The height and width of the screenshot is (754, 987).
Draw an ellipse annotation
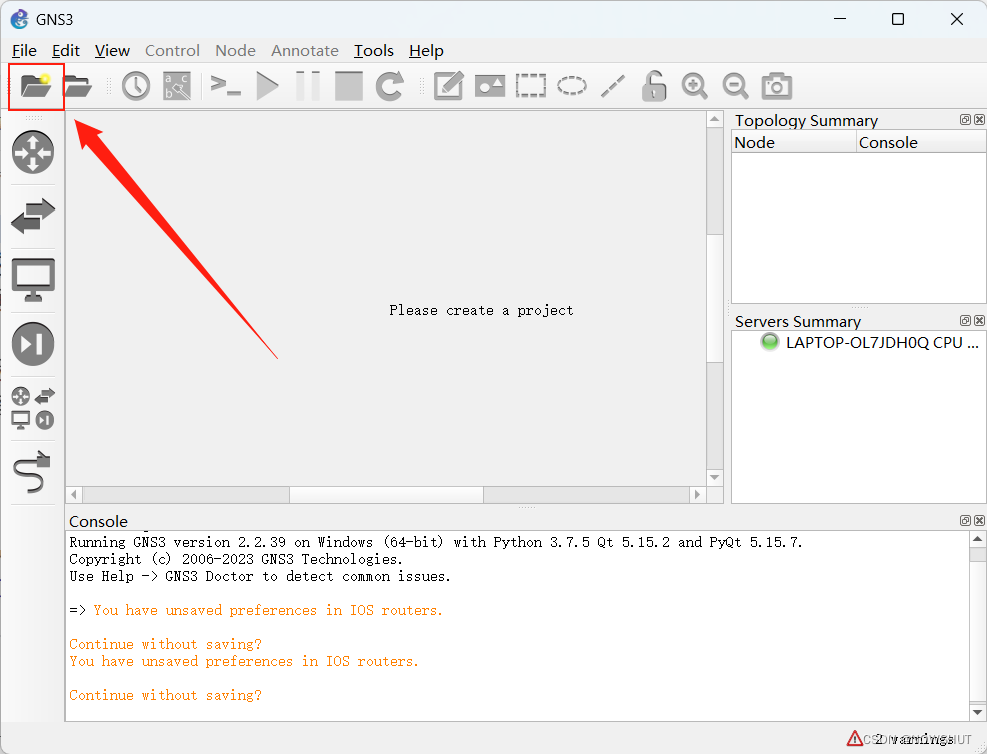(572, 86)
